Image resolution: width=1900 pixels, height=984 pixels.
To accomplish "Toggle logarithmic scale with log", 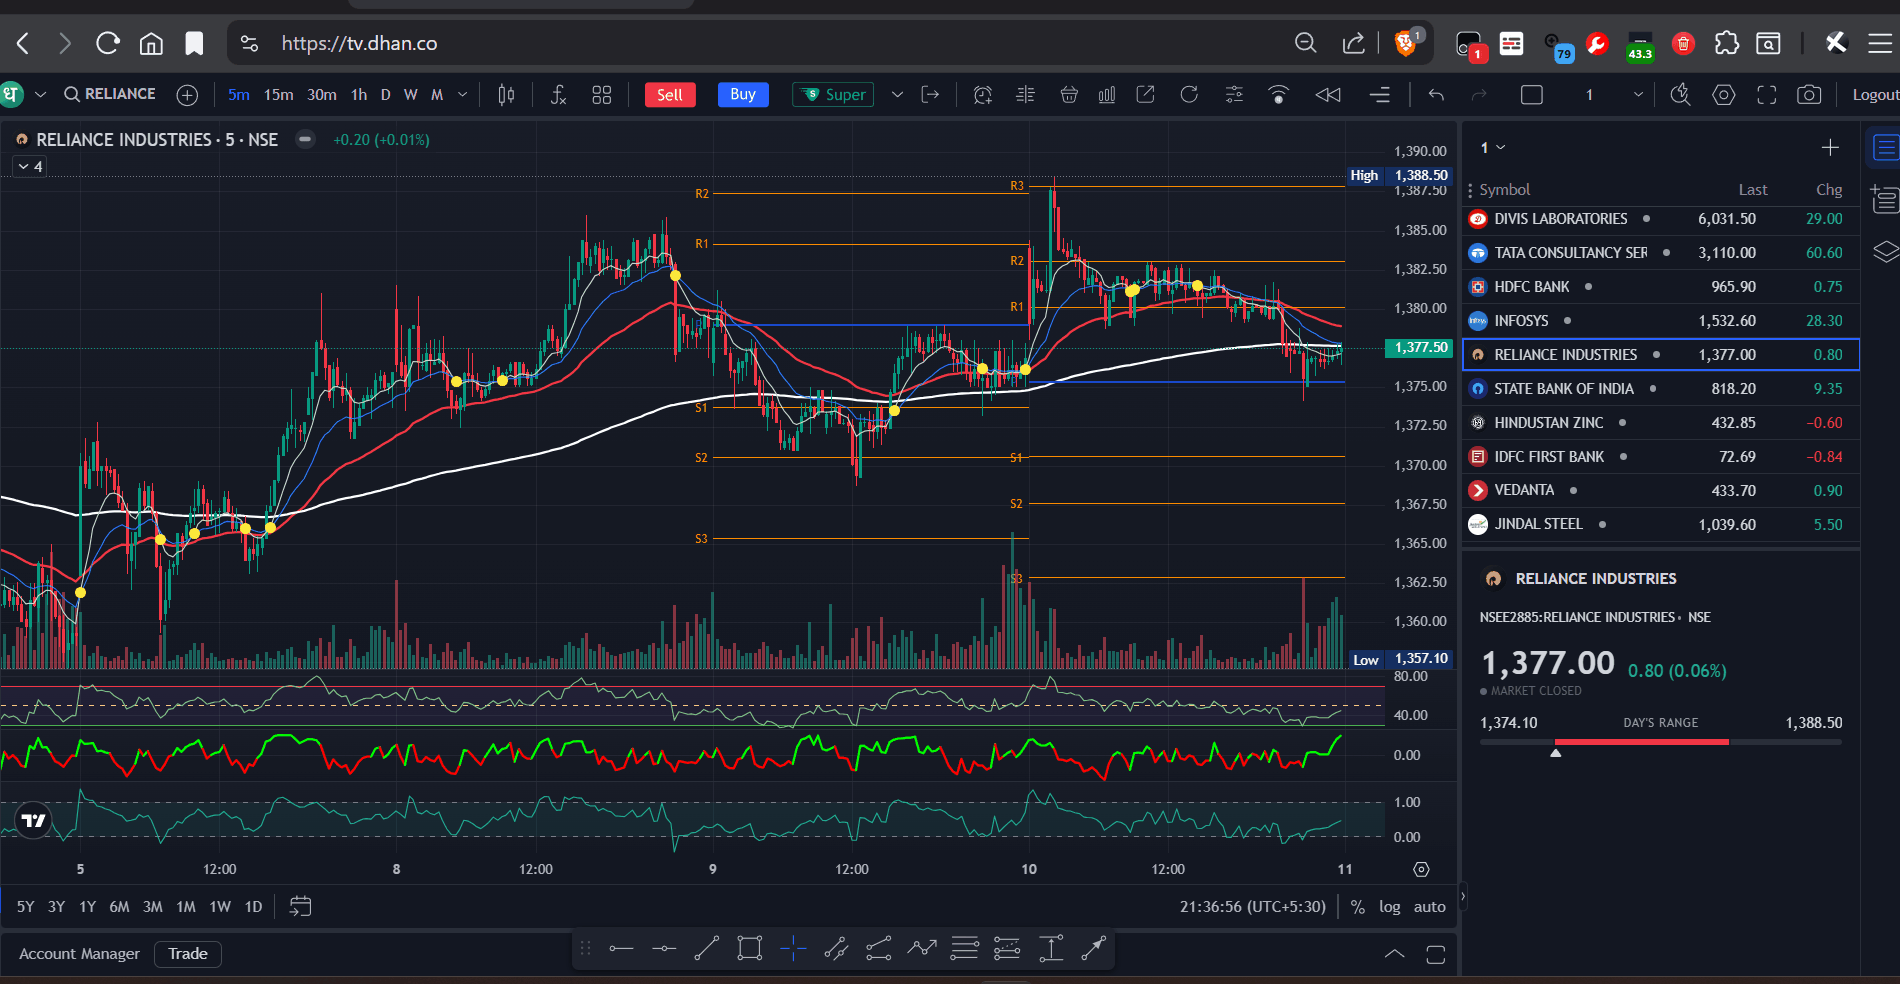I will coord(1389,907).
